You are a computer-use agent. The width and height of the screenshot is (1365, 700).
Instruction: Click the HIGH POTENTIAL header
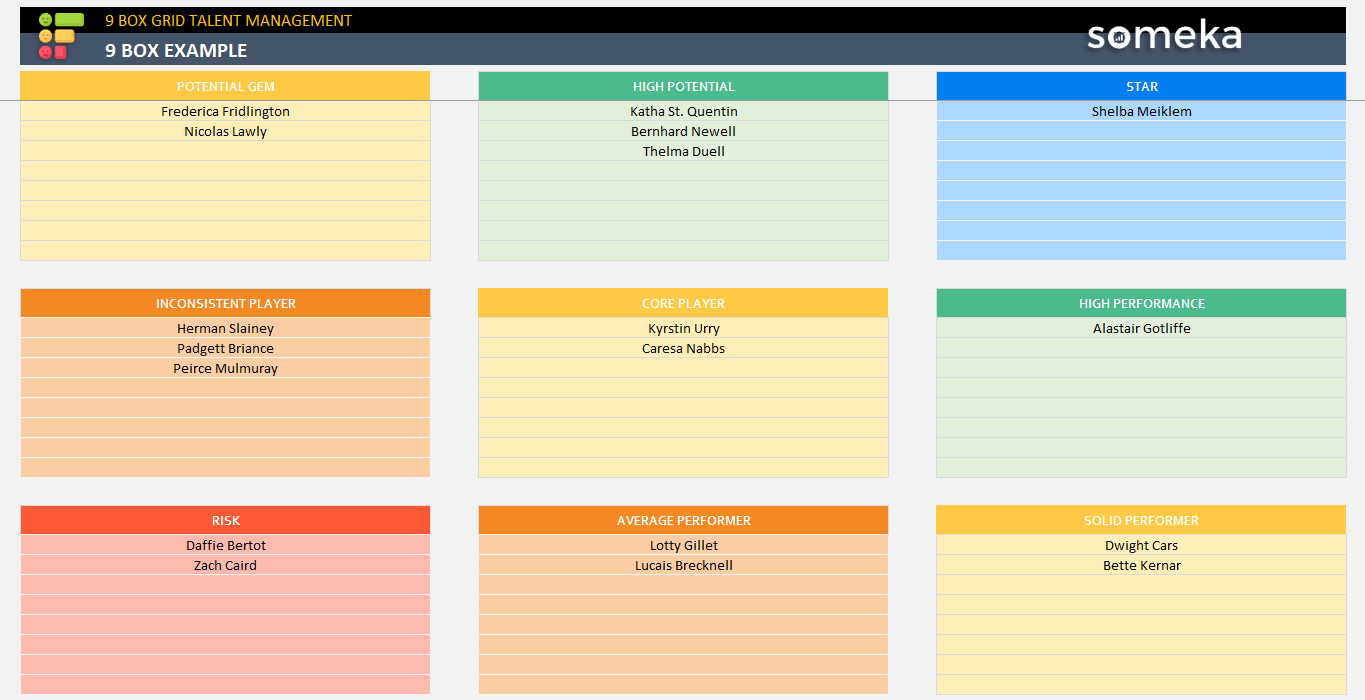pyautogui.click(x=683, y=86)
